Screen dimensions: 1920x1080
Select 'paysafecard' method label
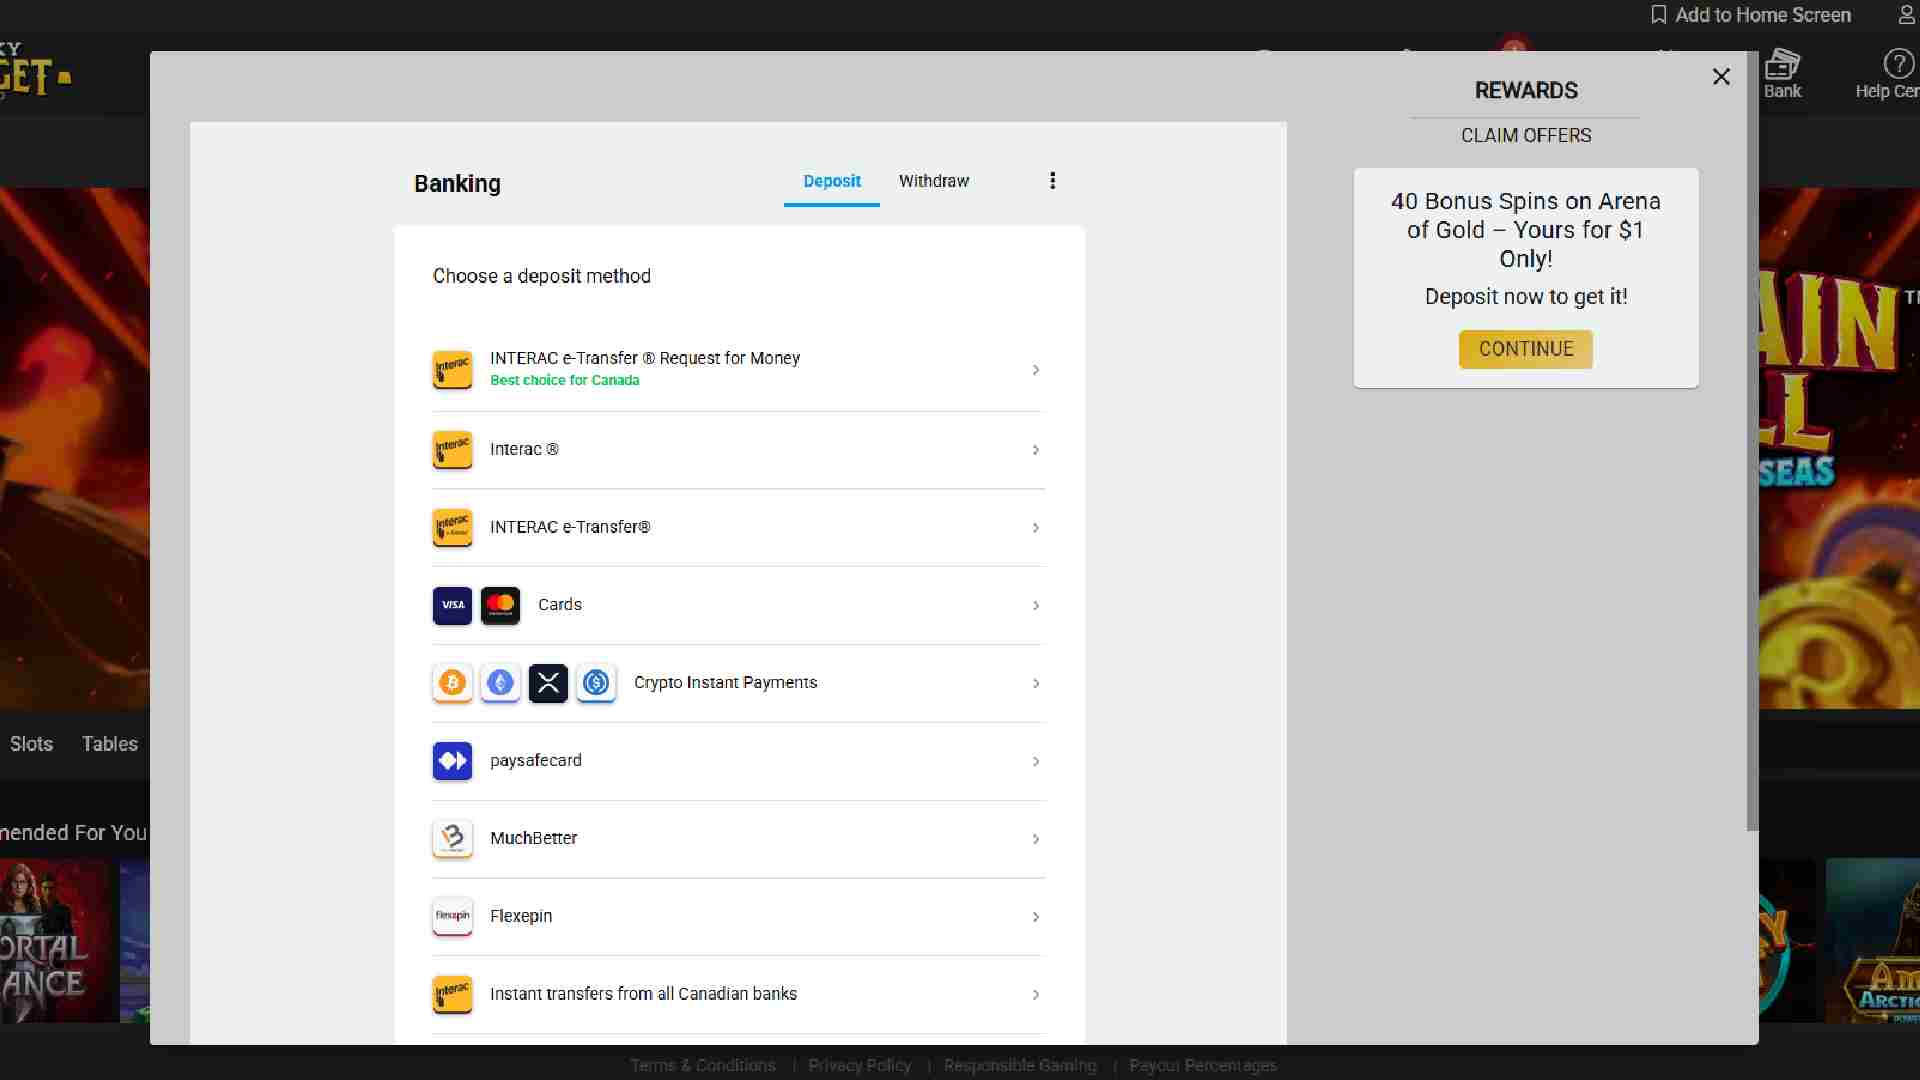pos(536,761)
